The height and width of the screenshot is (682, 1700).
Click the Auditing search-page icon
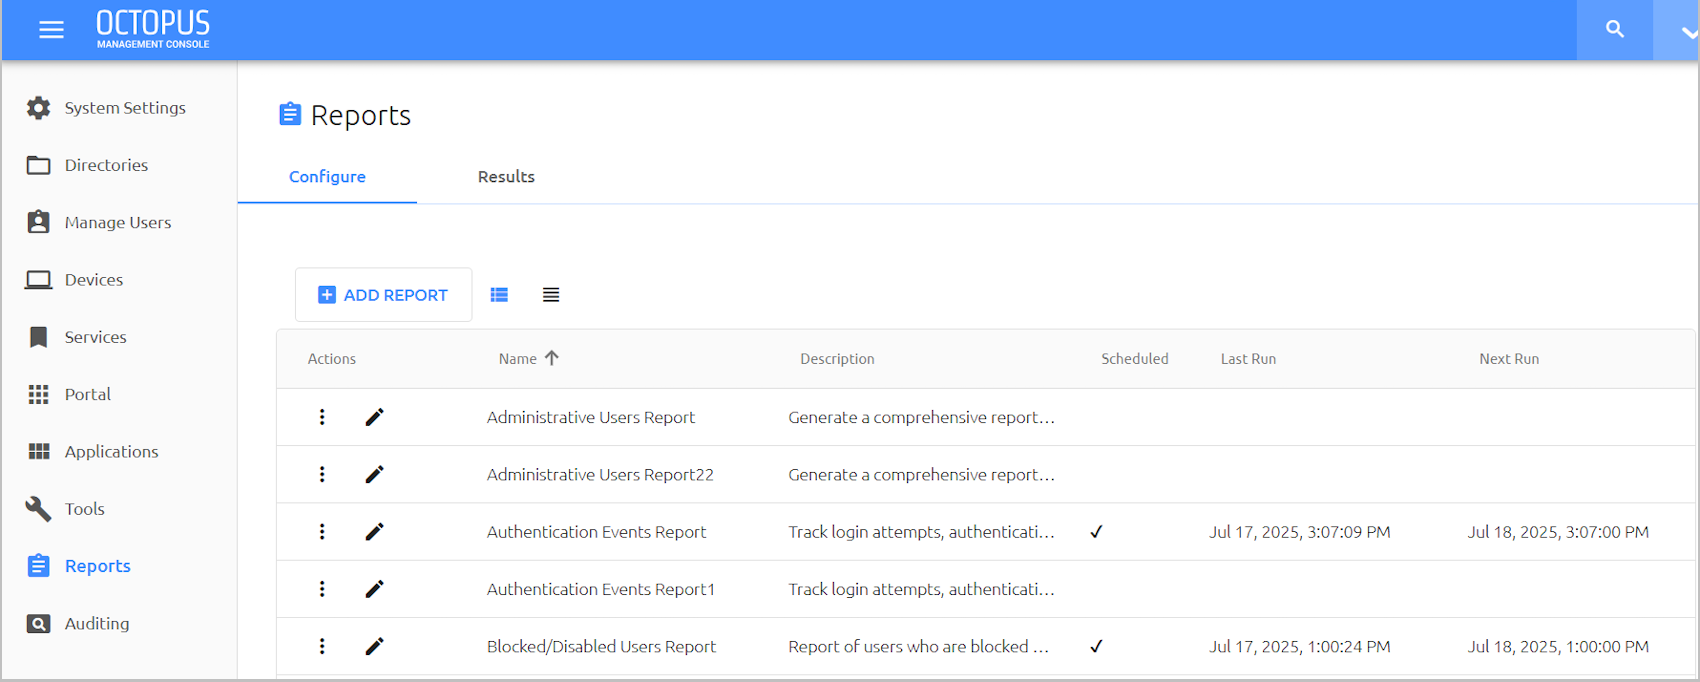38,623
